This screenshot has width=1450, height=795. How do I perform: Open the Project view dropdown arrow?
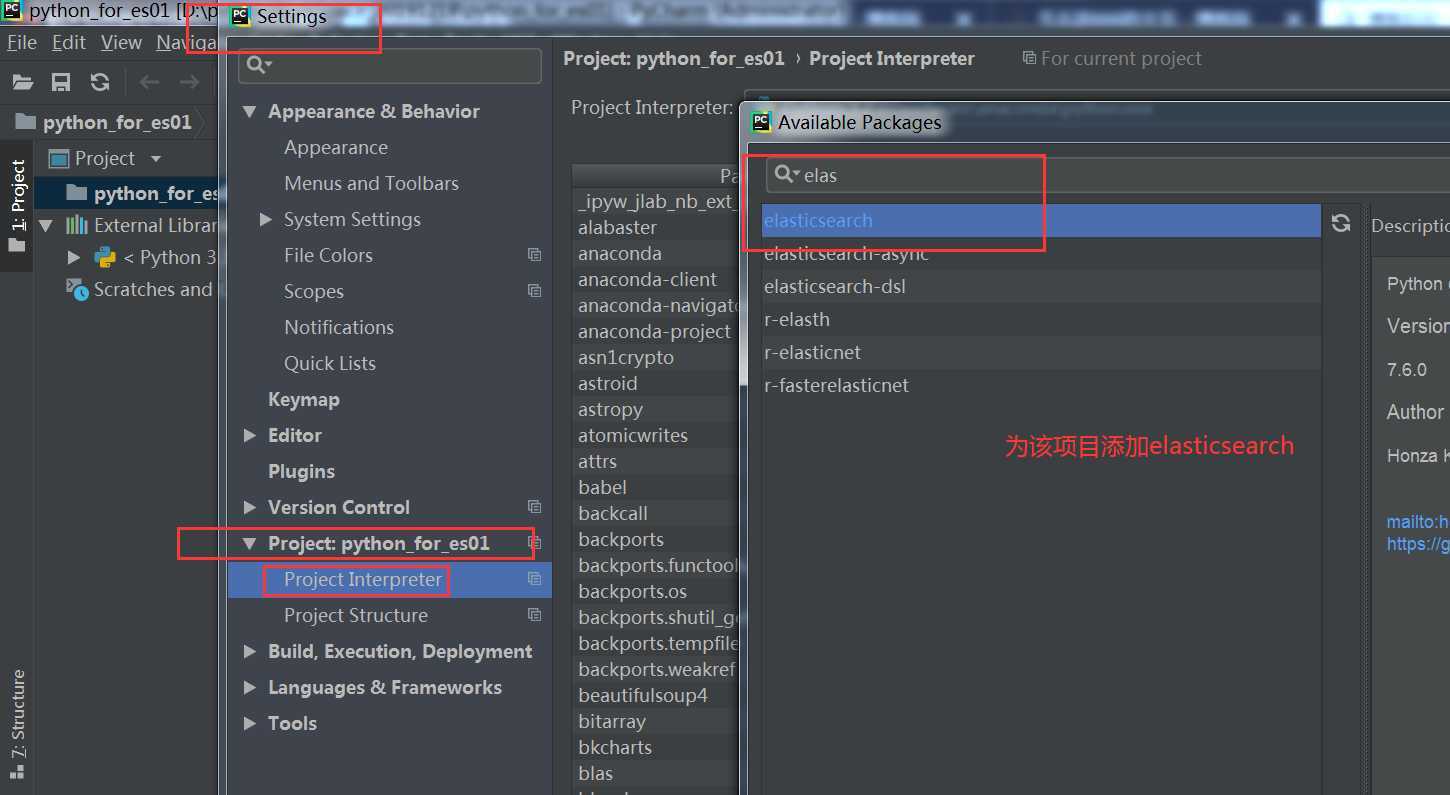point(155,159)
